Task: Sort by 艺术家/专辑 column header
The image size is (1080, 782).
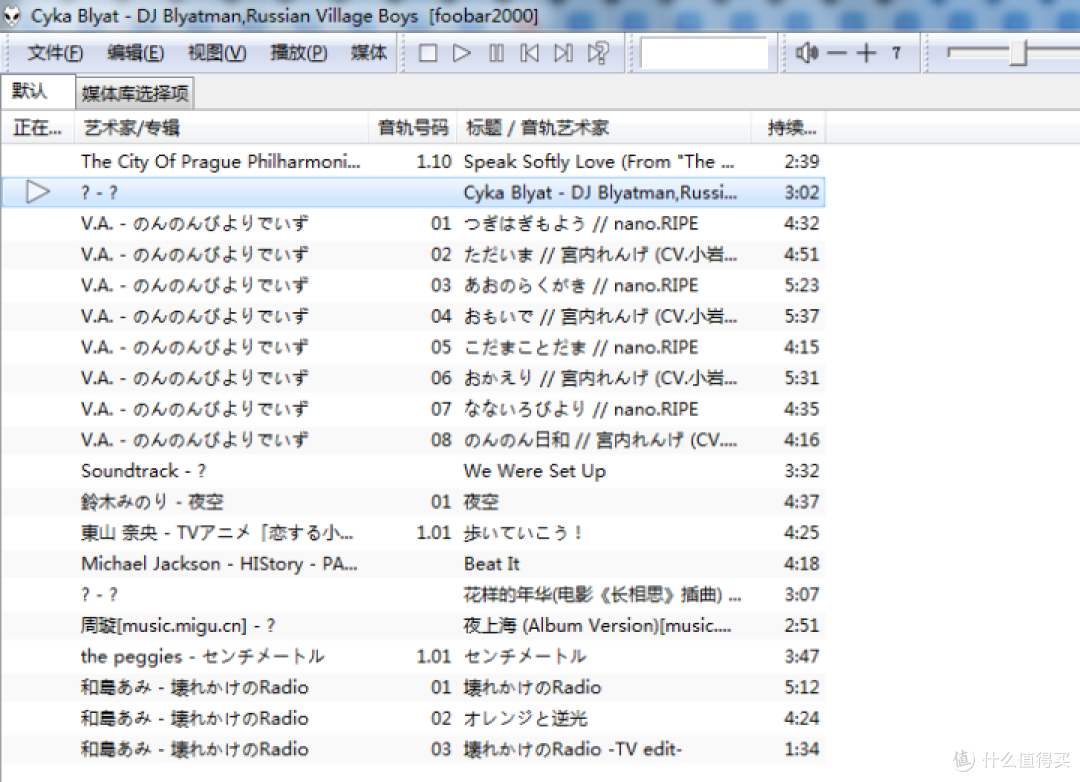Action: (x=220, y=127)
